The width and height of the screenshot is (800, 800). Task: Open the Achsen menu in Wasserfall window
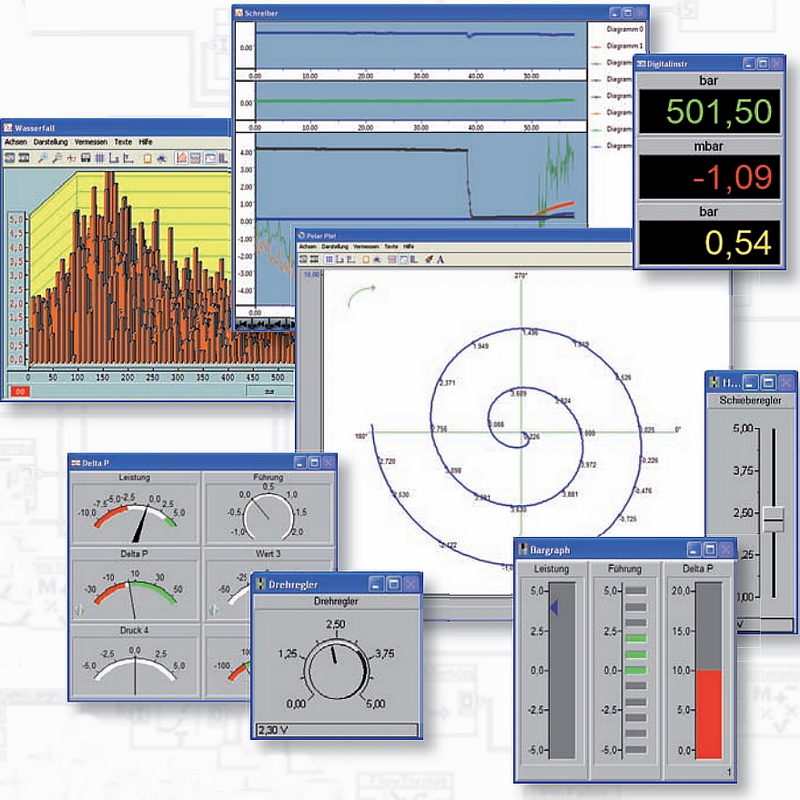click(16, 143)
